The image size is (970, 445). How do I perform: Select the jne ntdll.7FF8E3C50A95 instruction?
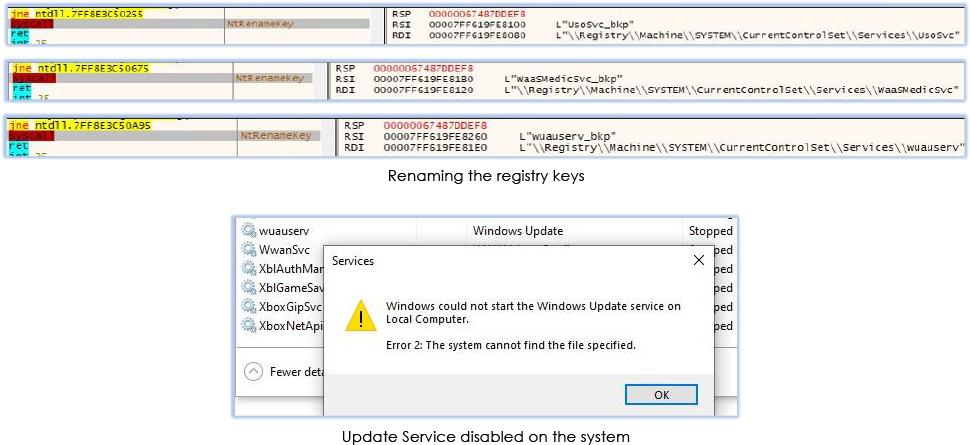tap(80, 125)
